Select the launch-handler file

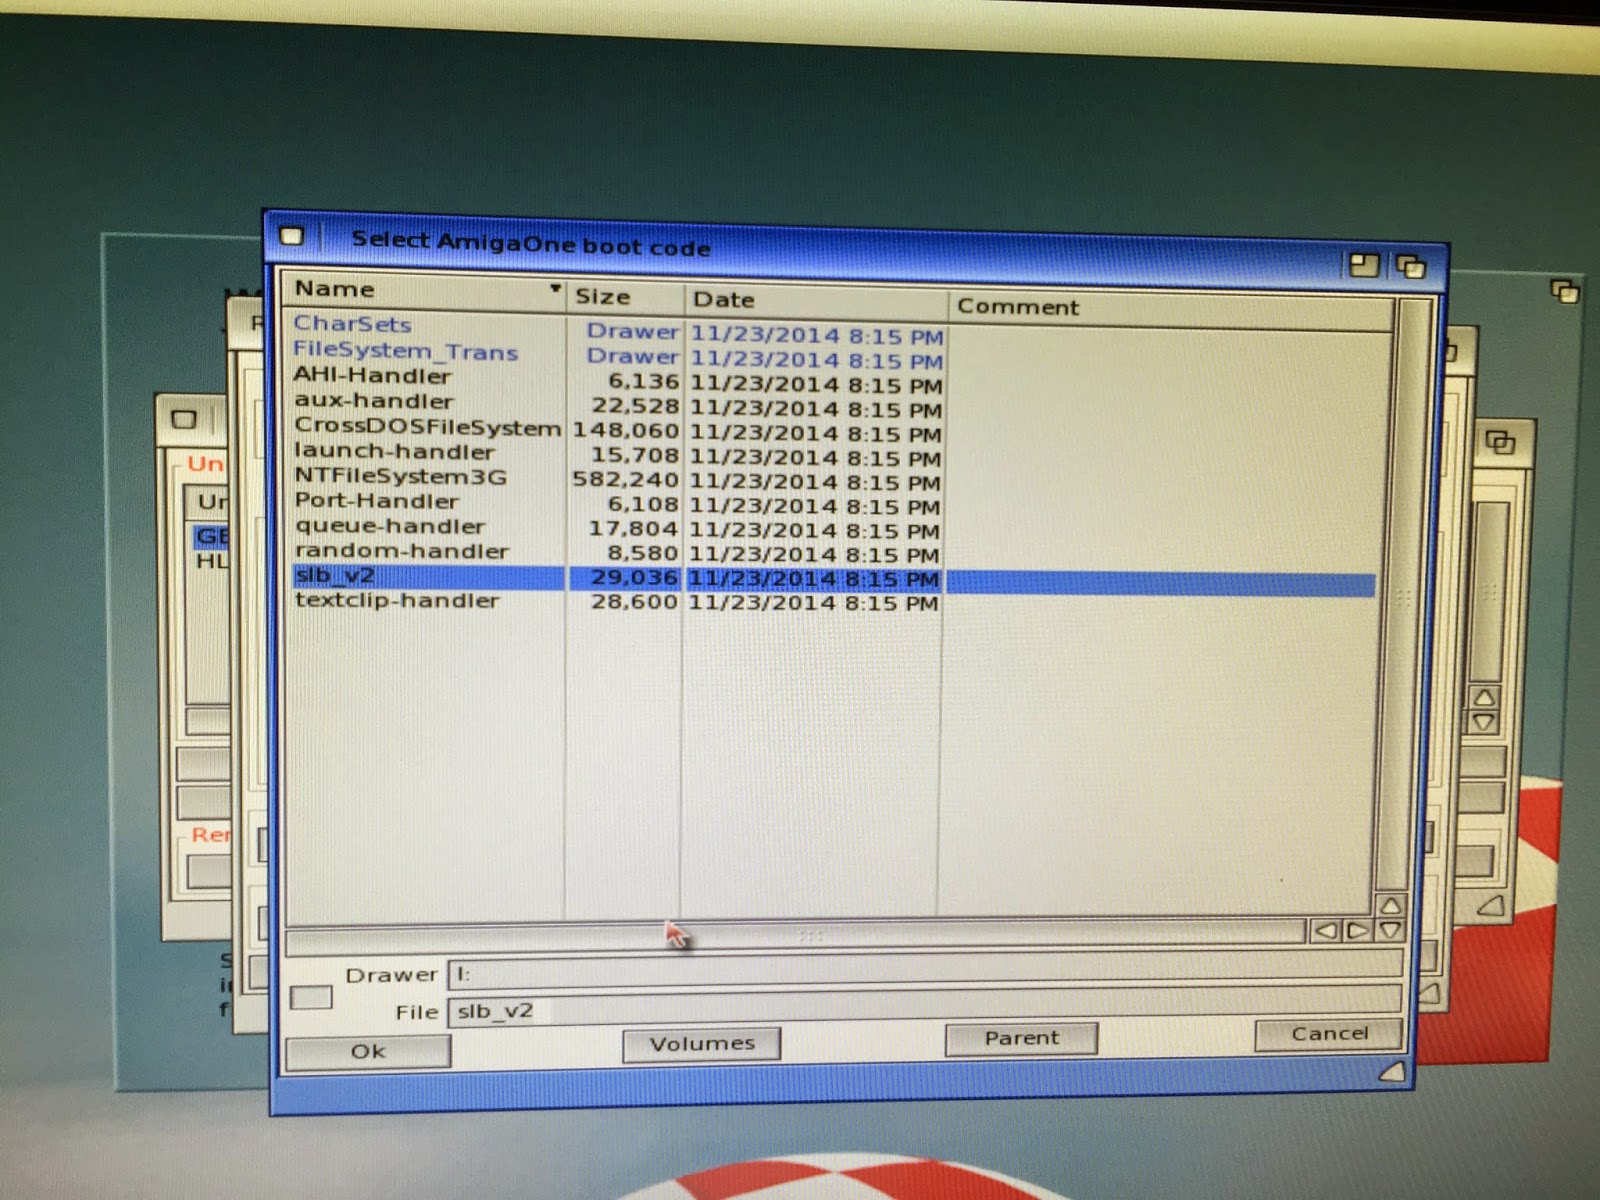(x=394, y=452)
